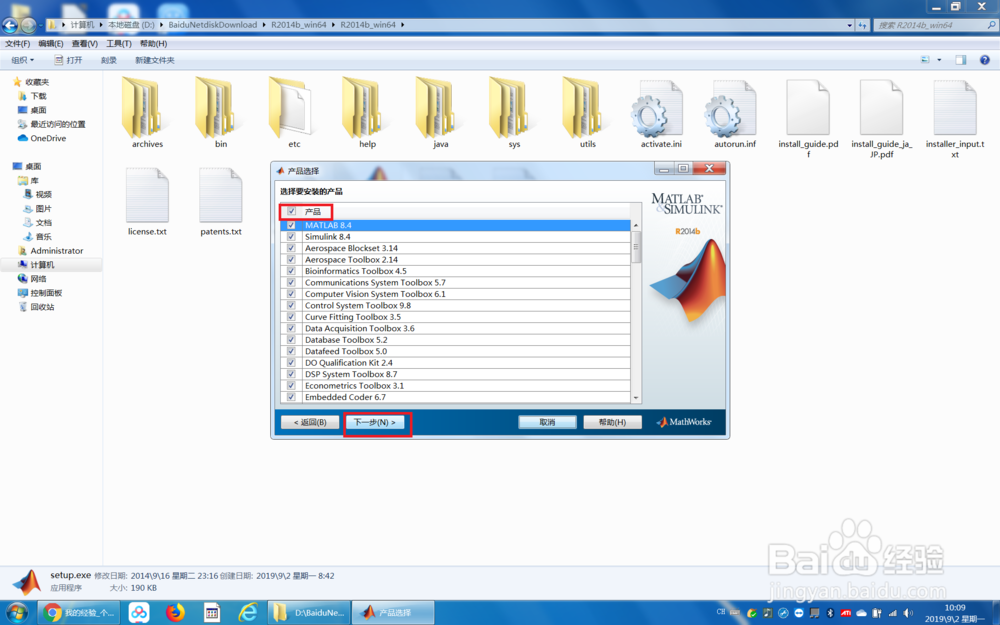Open the etc folder

[294, 113]
